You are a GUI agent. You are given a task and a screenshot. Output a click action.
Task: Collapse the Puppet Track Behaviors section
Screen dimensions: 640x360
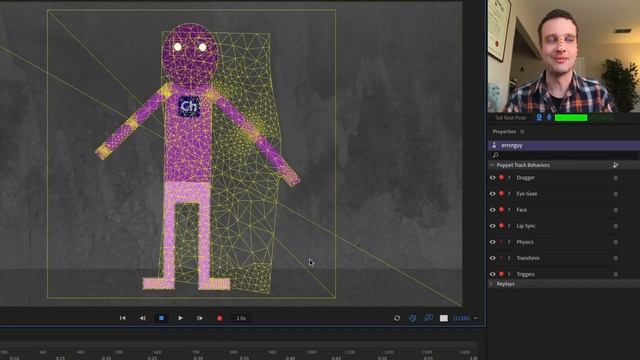(491, 165)
